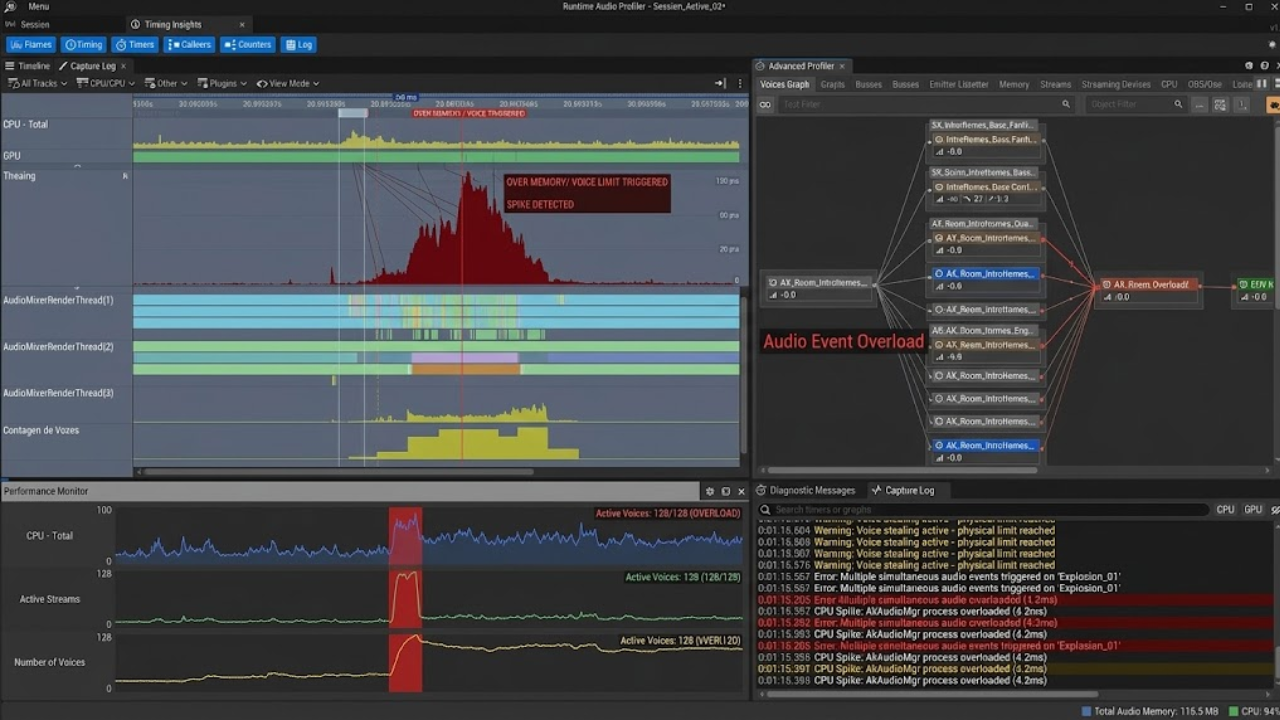Click the Text Filter search field
1280x720 pixels.
click(926, 104)
